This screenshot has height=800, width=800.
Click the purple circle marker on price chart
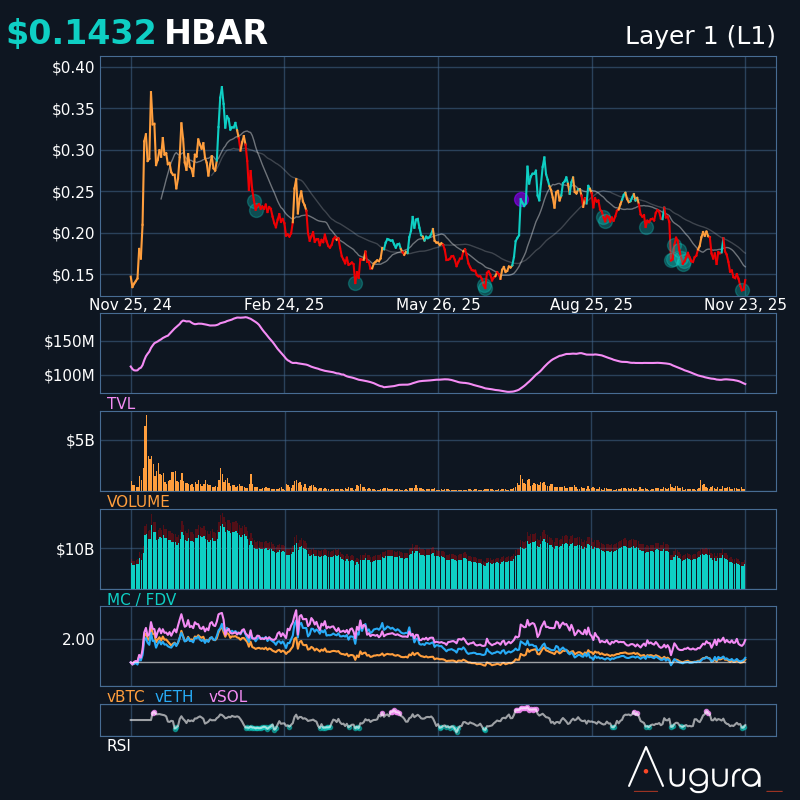(x=521, y=199)
